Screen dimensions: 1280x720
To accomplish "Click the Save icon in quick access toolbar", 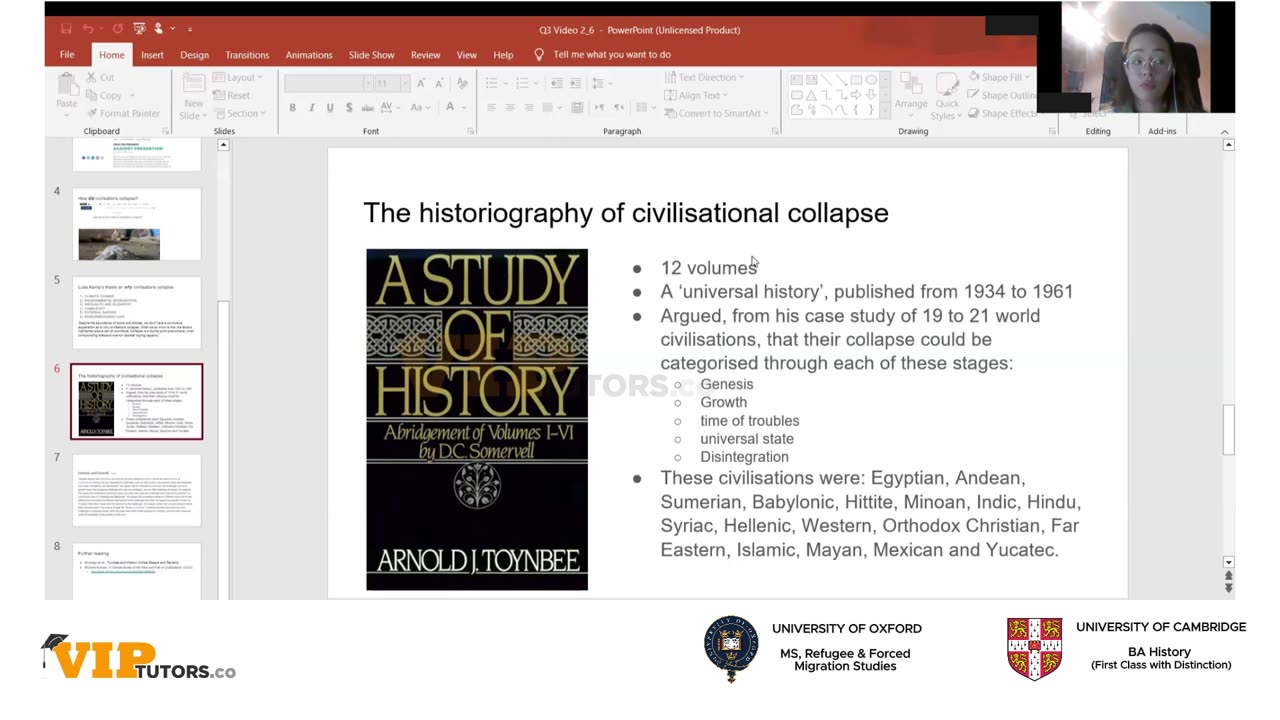I will (66, 29).
